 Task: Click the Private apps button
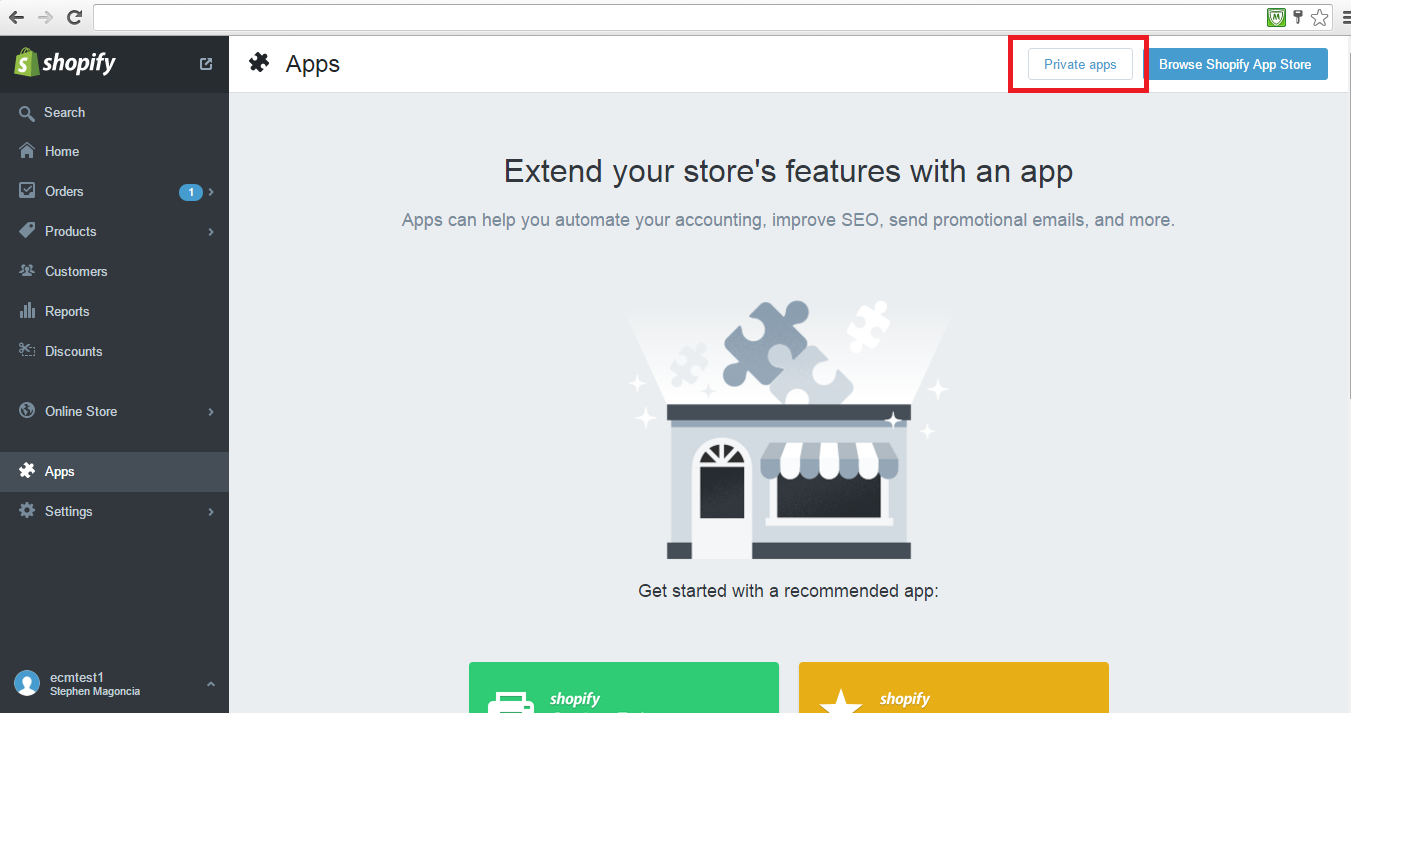click(1080, 64)
